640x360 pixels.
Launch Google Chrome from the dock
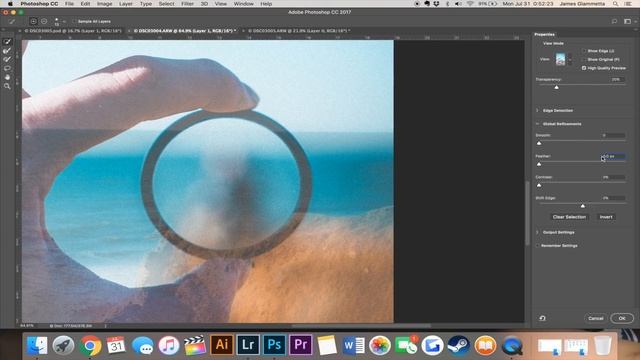(90, 346)
